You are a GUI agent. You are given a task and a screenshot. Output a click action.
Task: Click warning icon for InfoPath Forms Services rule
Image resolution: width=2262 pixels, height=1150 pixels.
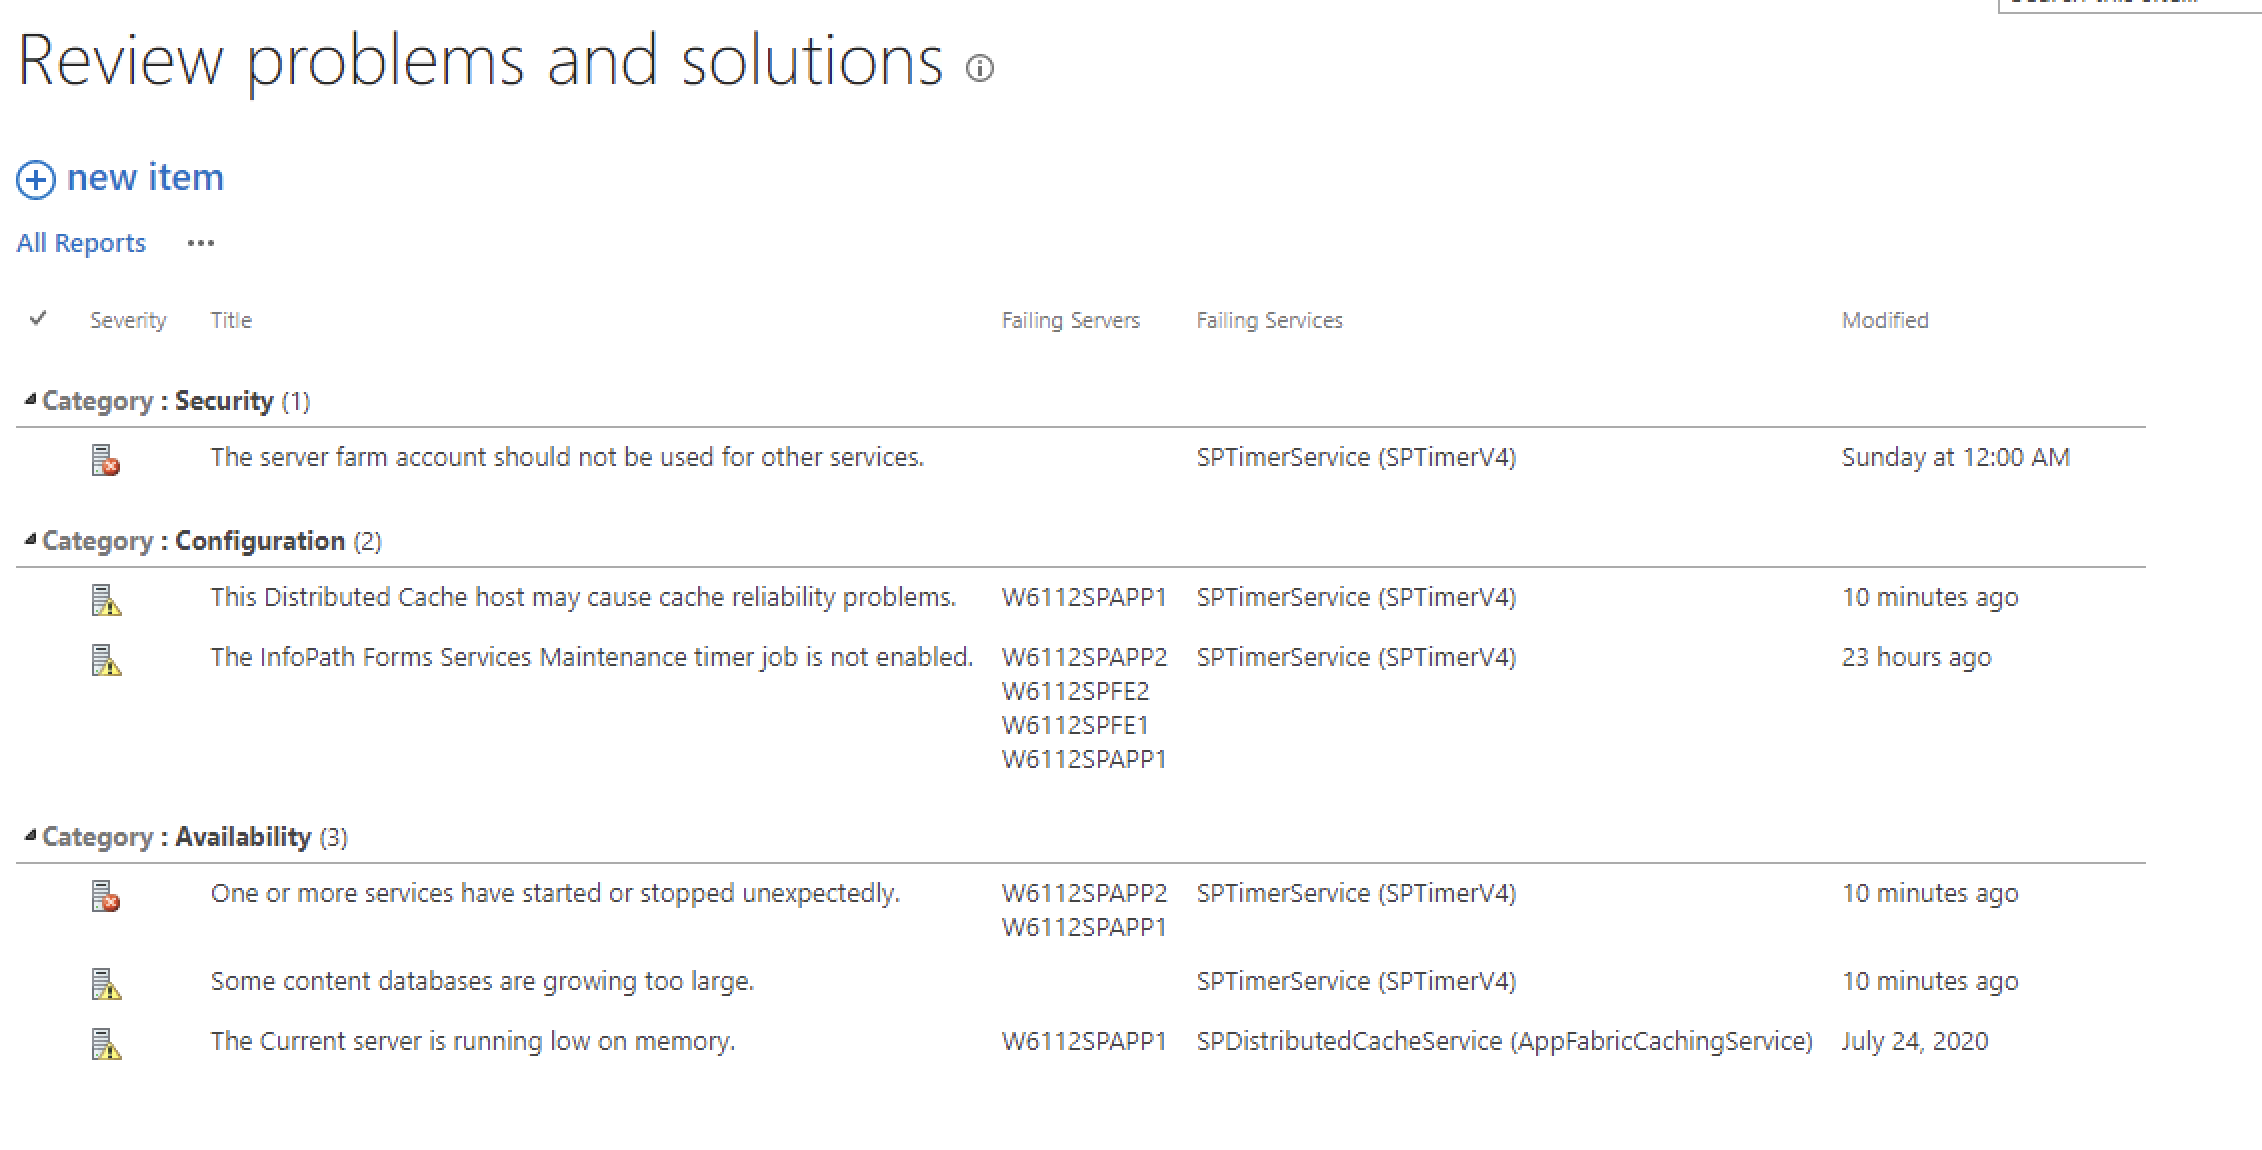pyautogui.click(x=106, y=661)
